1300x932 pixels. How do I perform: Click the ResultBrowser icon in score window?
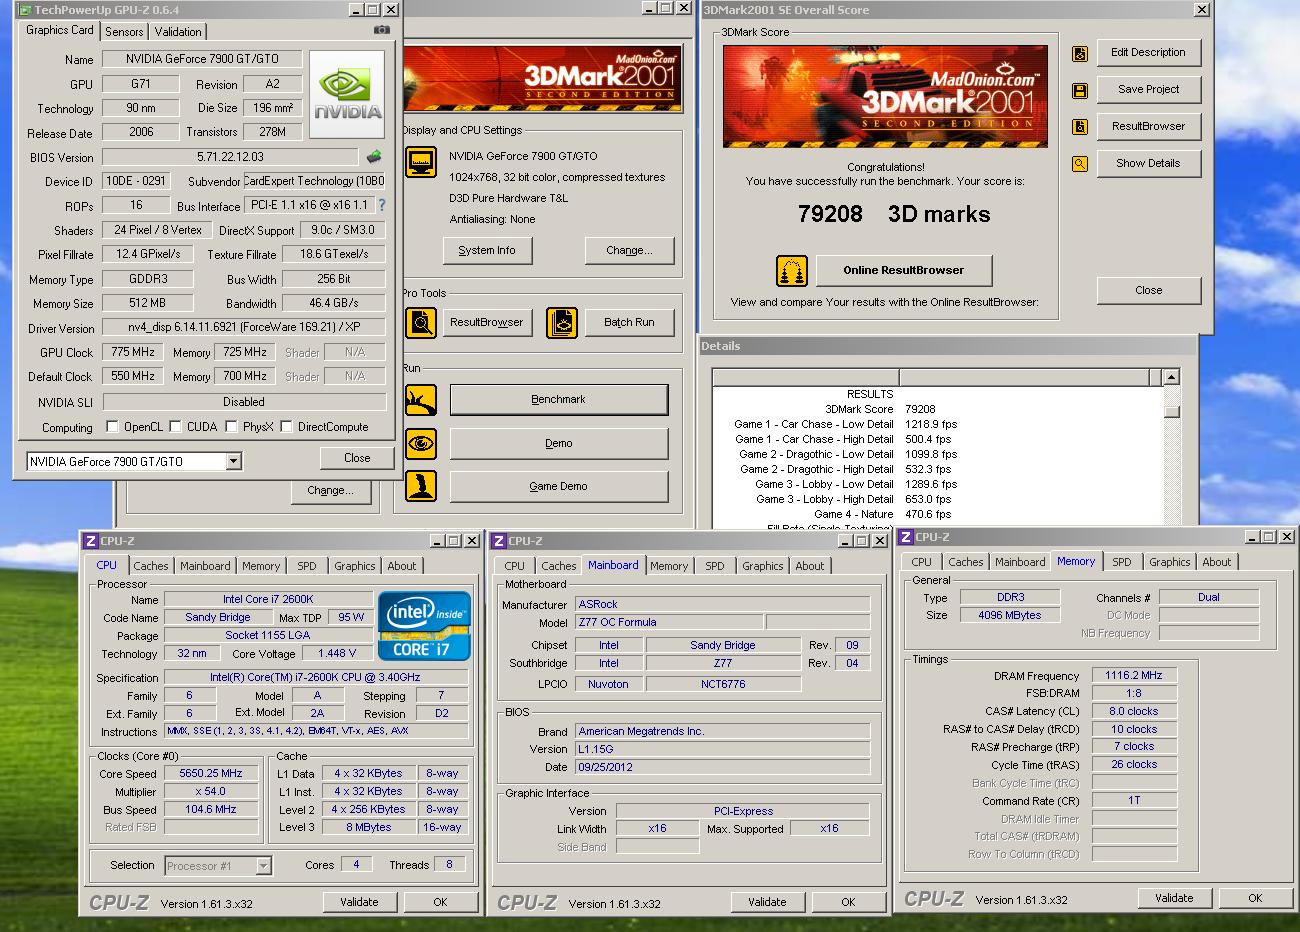1080,127
